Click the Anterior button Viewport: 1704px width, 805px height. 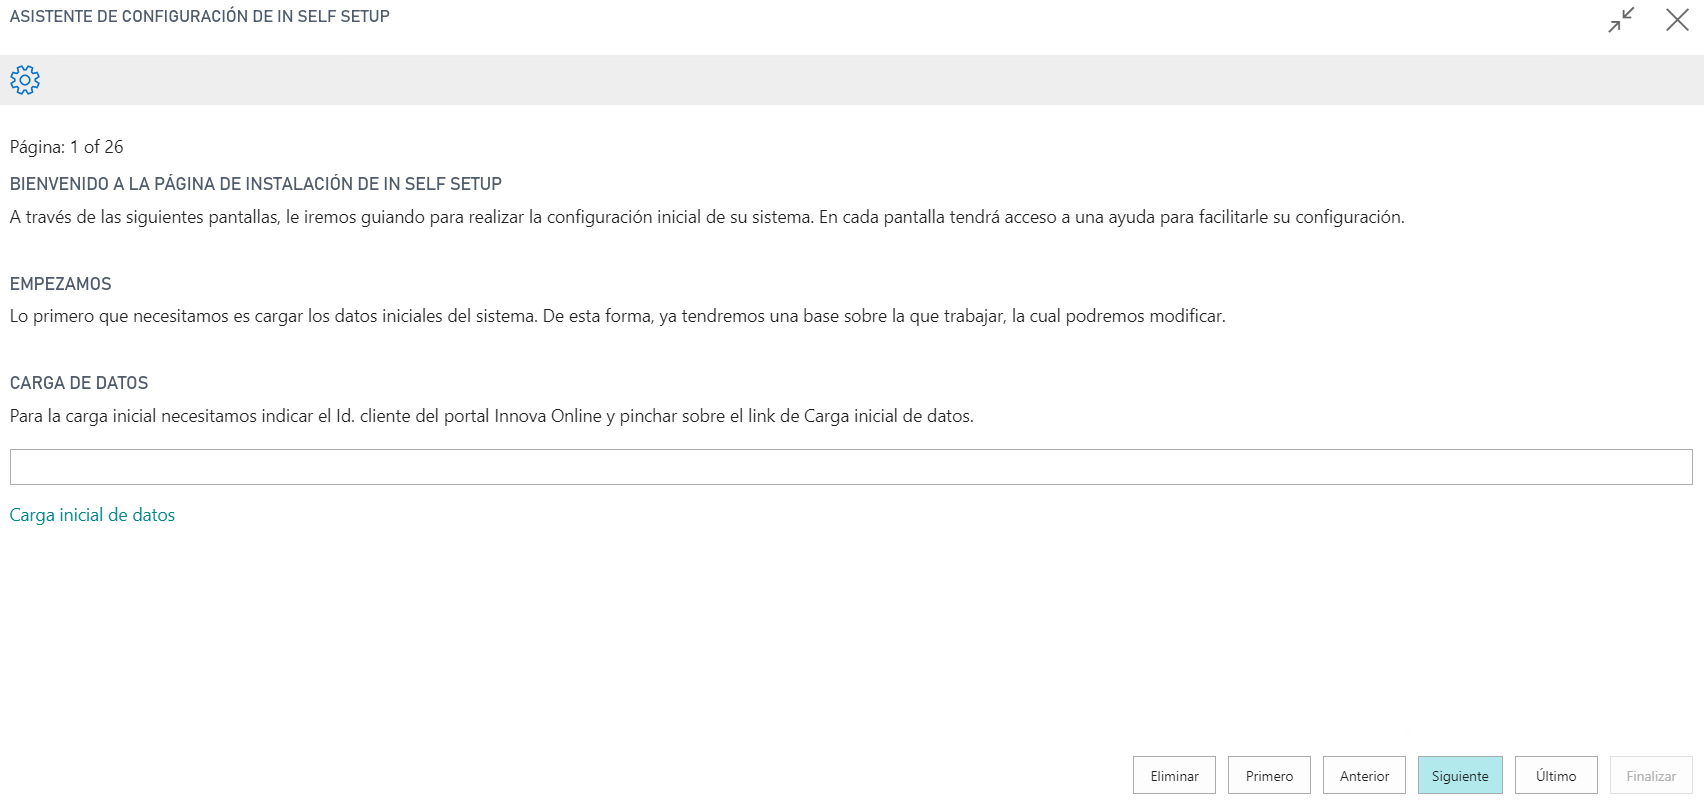point(1364,776)
